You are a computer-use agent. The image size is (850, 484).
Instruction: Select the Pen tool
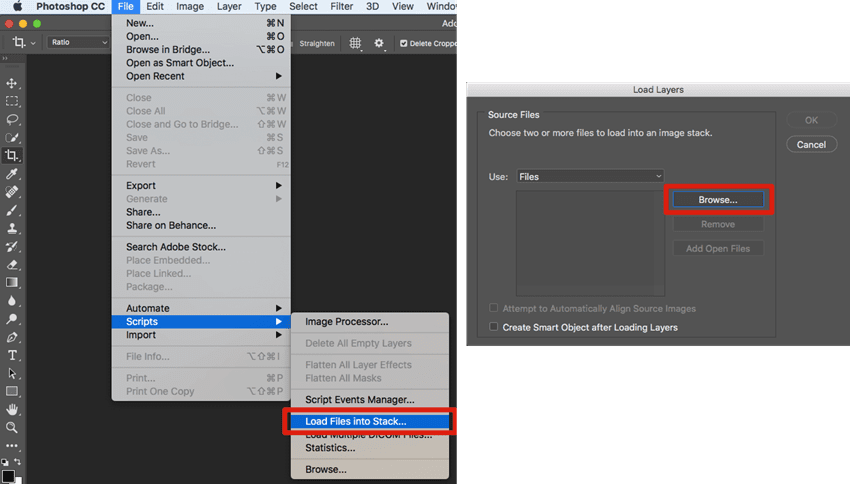click(x=11, y=337)
